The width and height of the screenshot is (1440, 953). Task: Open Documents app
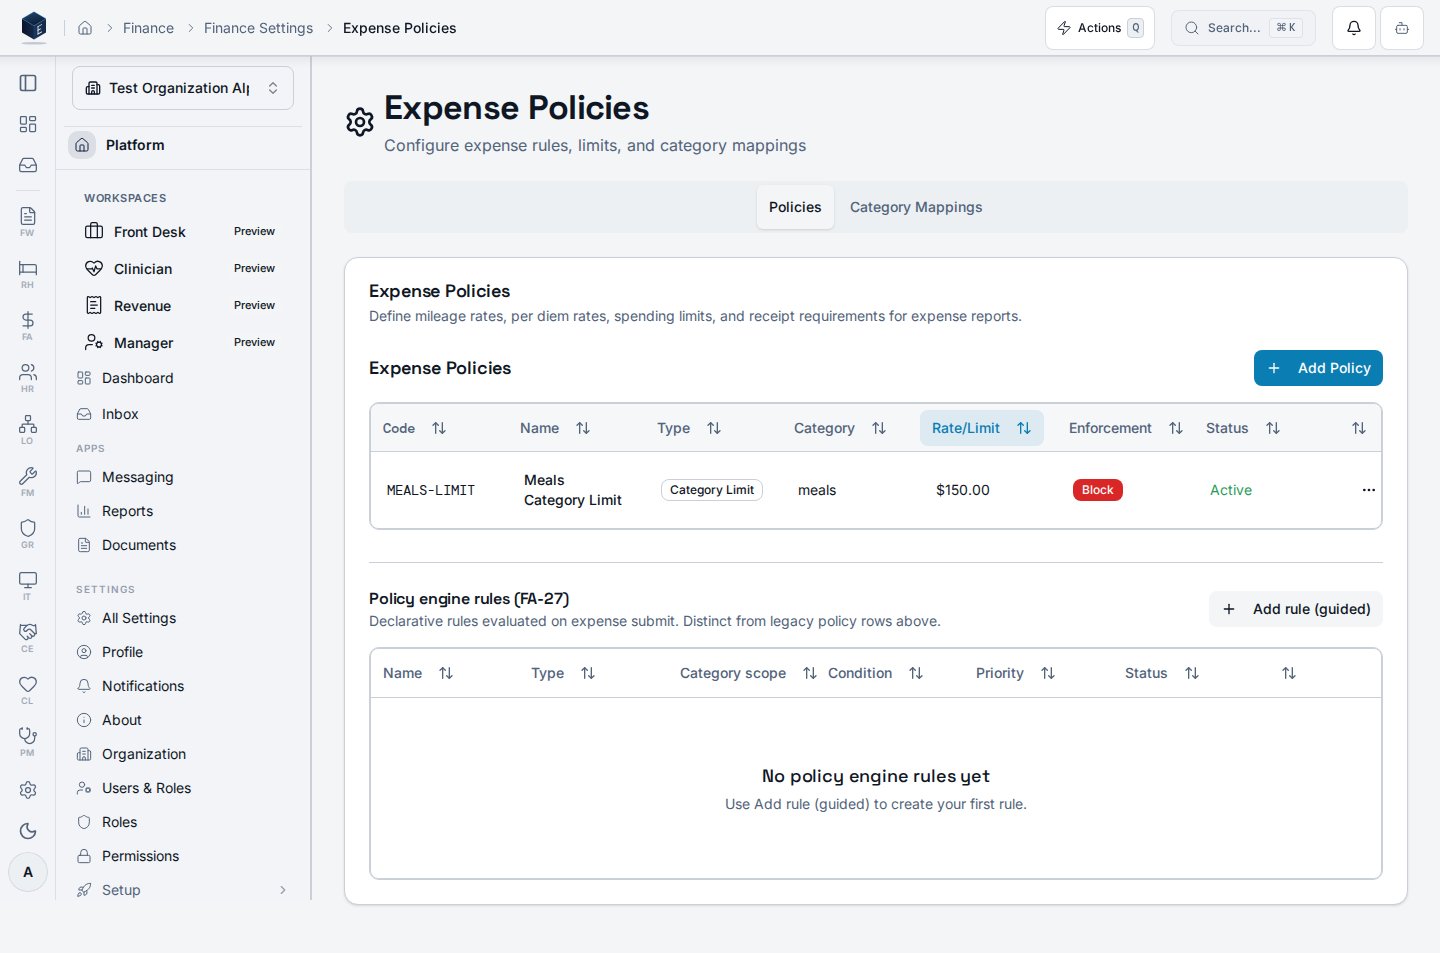click(x=183, y=545)
